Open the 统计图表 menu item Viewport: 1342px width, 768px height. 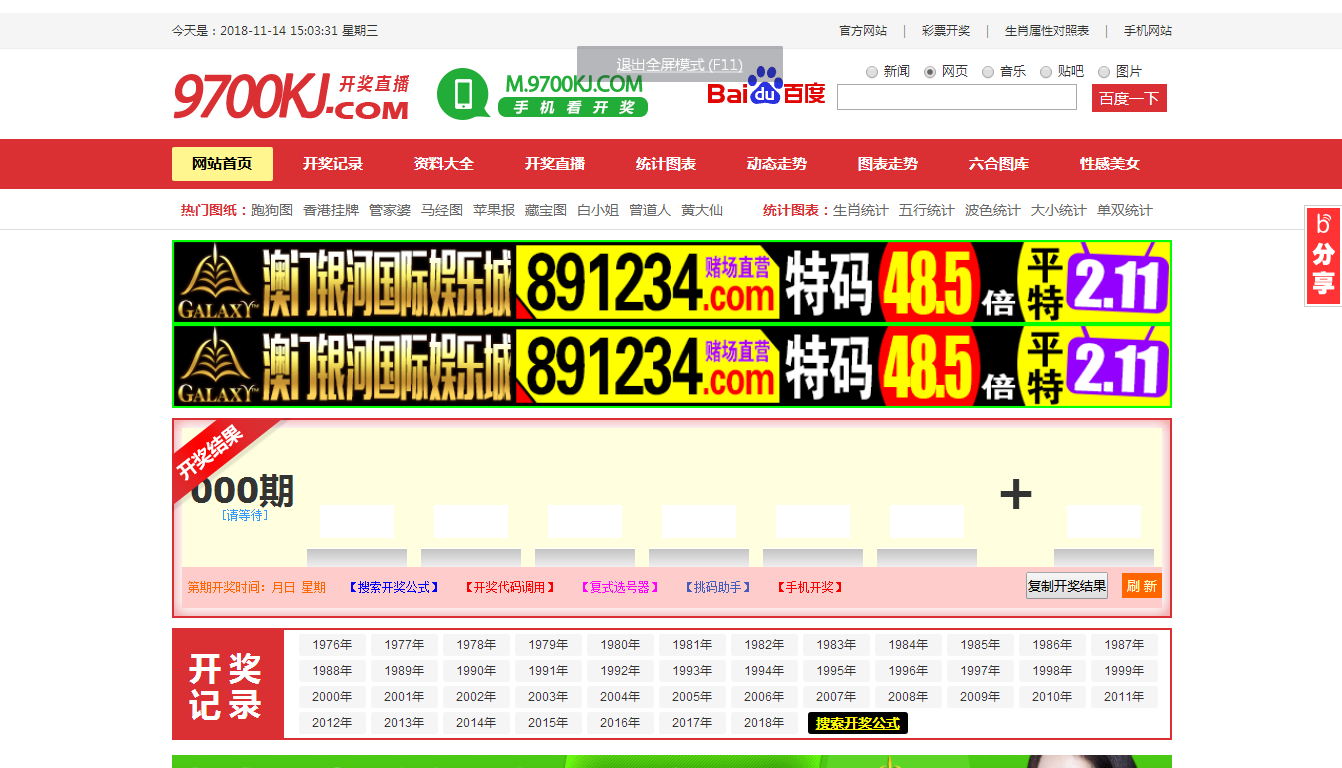pyautogui.click(x=665, y=164)
